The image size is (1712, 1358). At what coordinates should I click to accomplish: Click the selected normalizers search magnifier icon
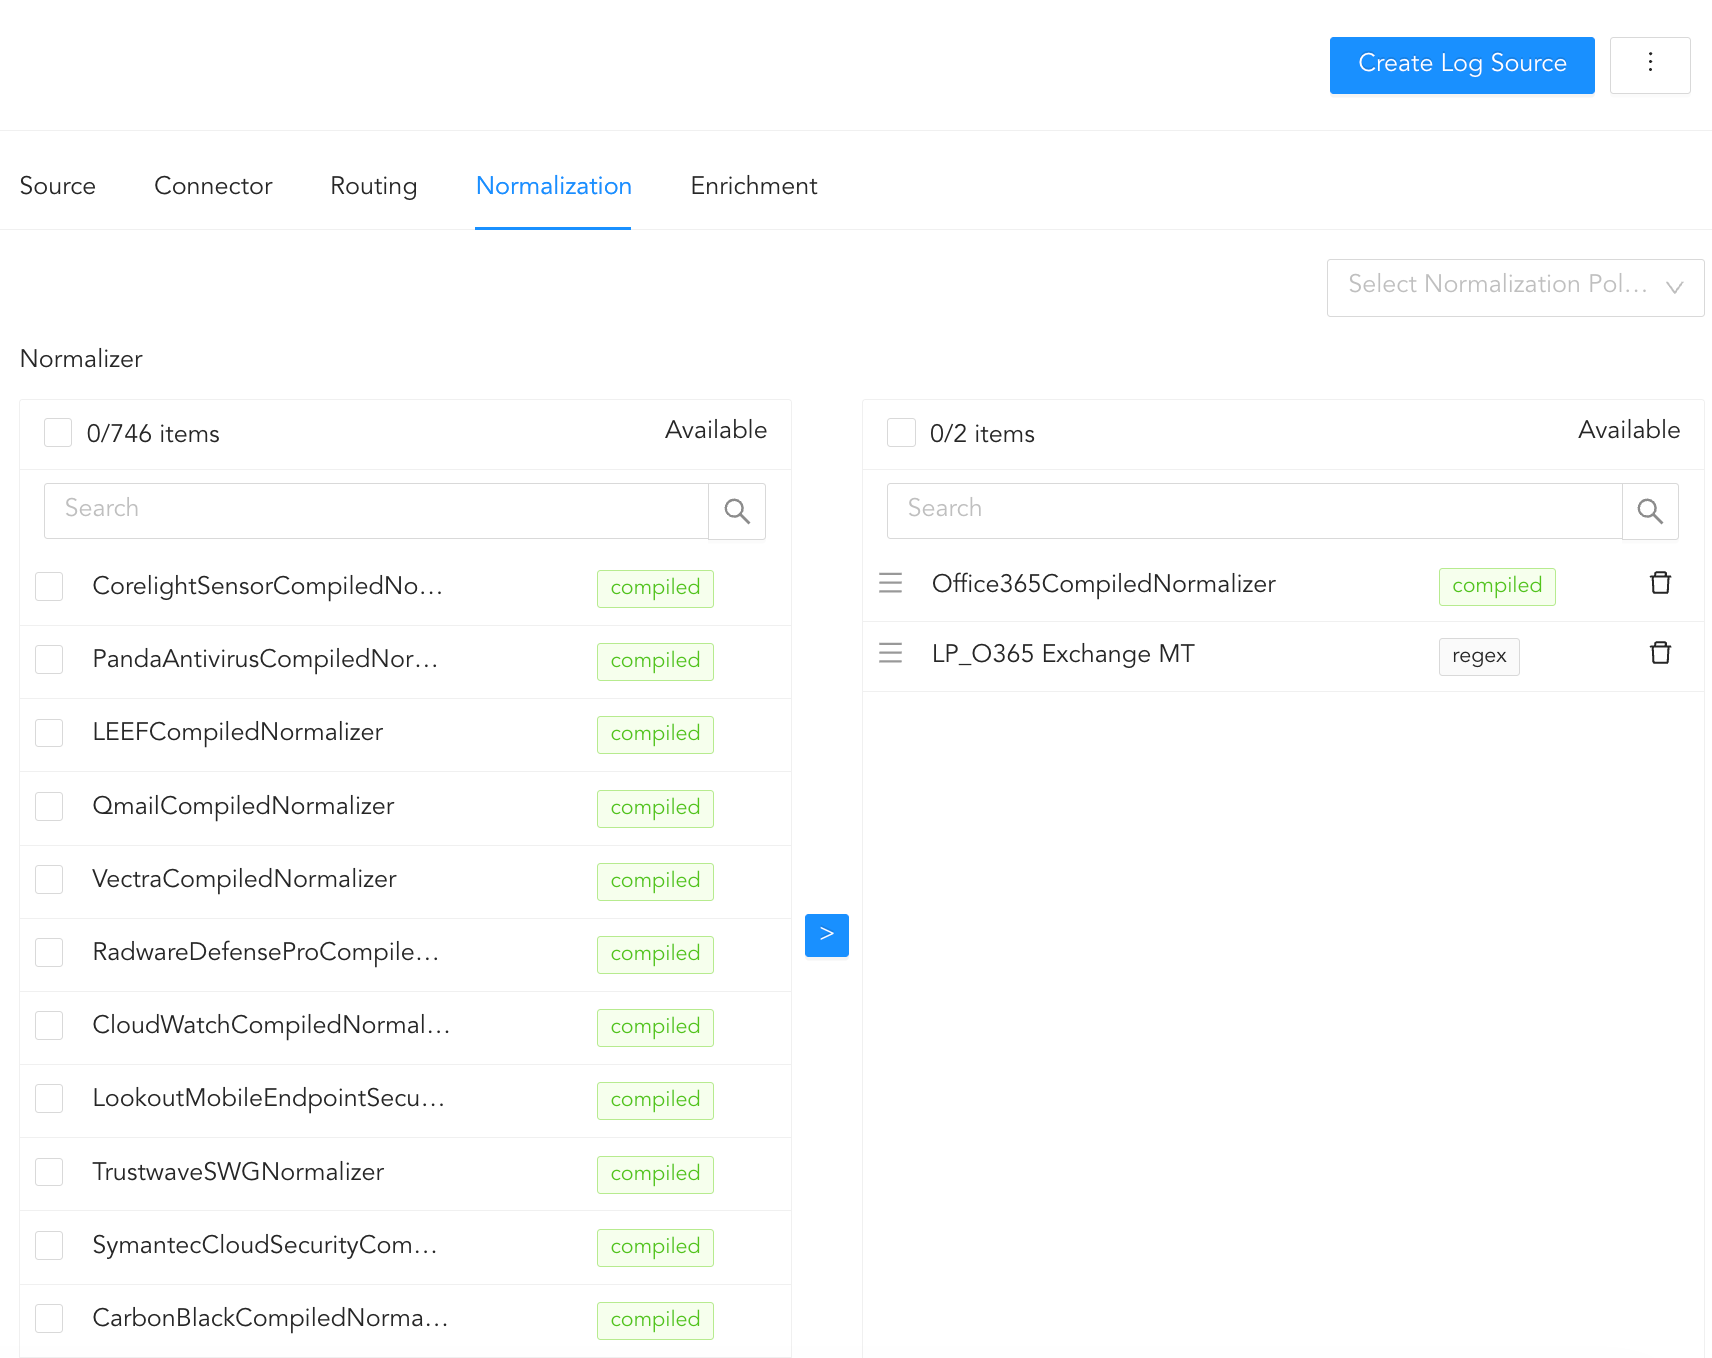click(x=1650, y=511)
